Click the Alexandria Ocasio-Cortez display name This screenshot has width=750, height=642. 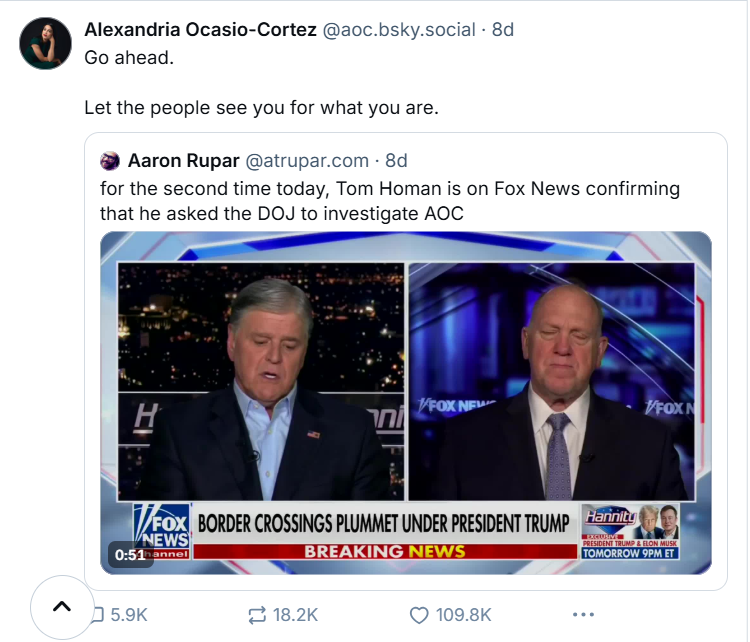[x=200, y=30]
